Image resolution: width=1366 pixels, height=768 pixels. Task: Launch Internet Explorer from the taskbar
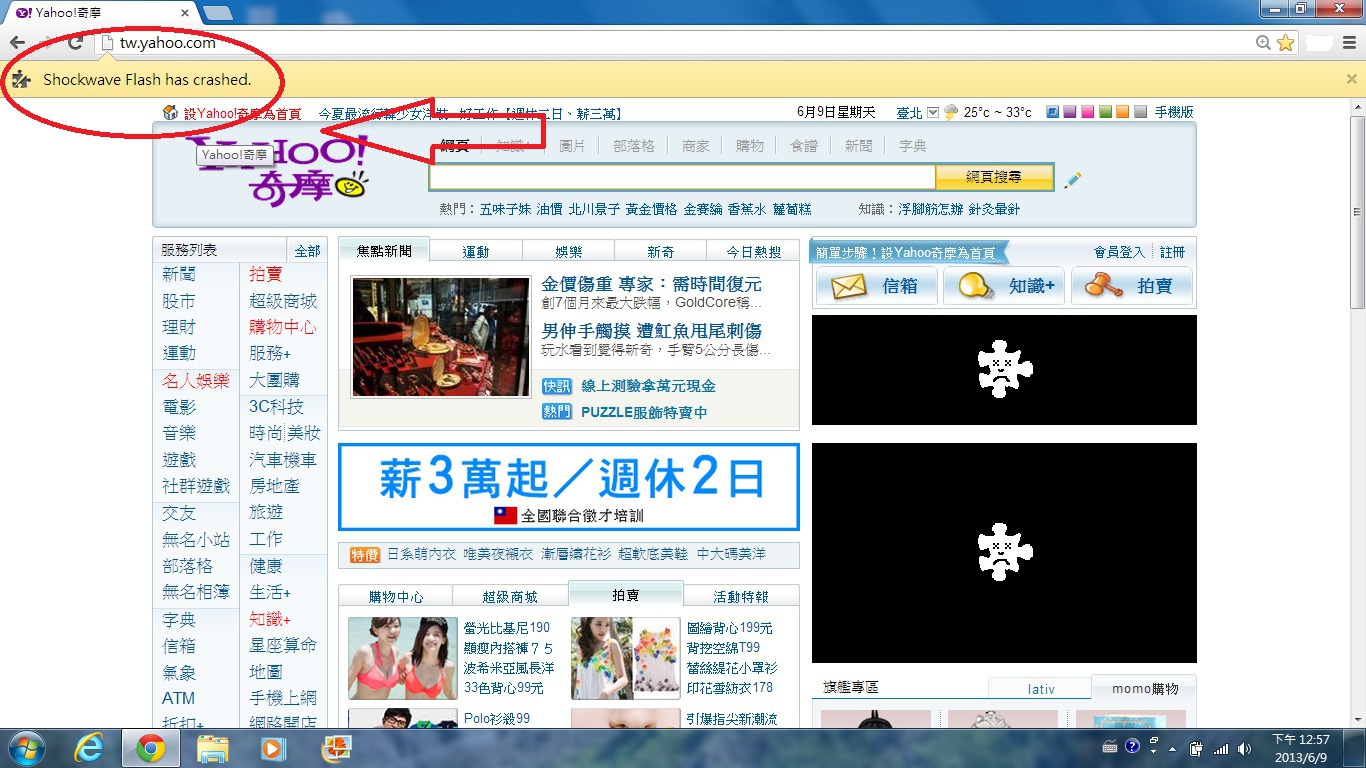click(x=89, y=747)
